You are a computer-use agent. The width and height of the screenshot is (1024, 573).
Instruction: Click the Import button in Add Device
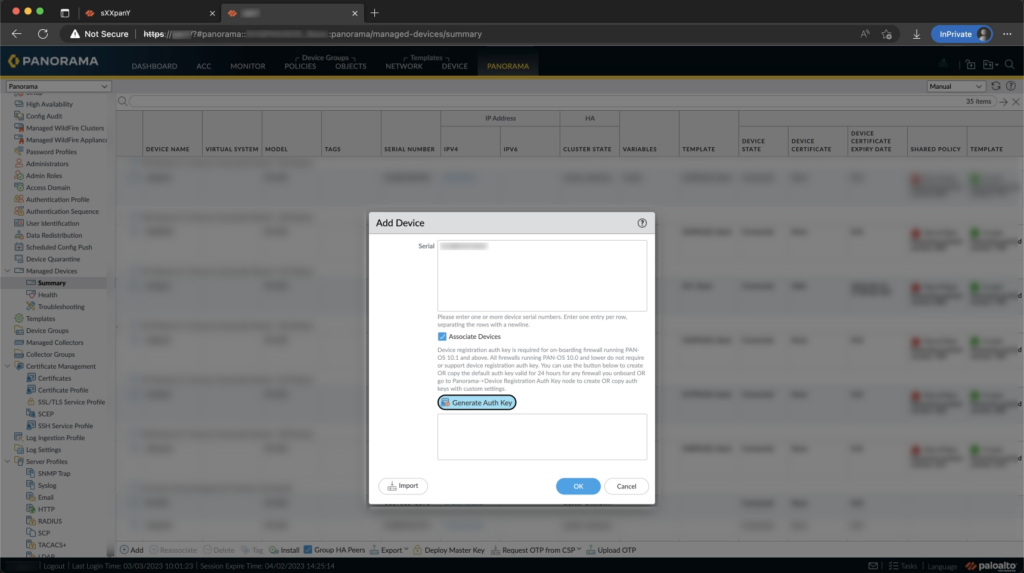click(x=403, y=486)
